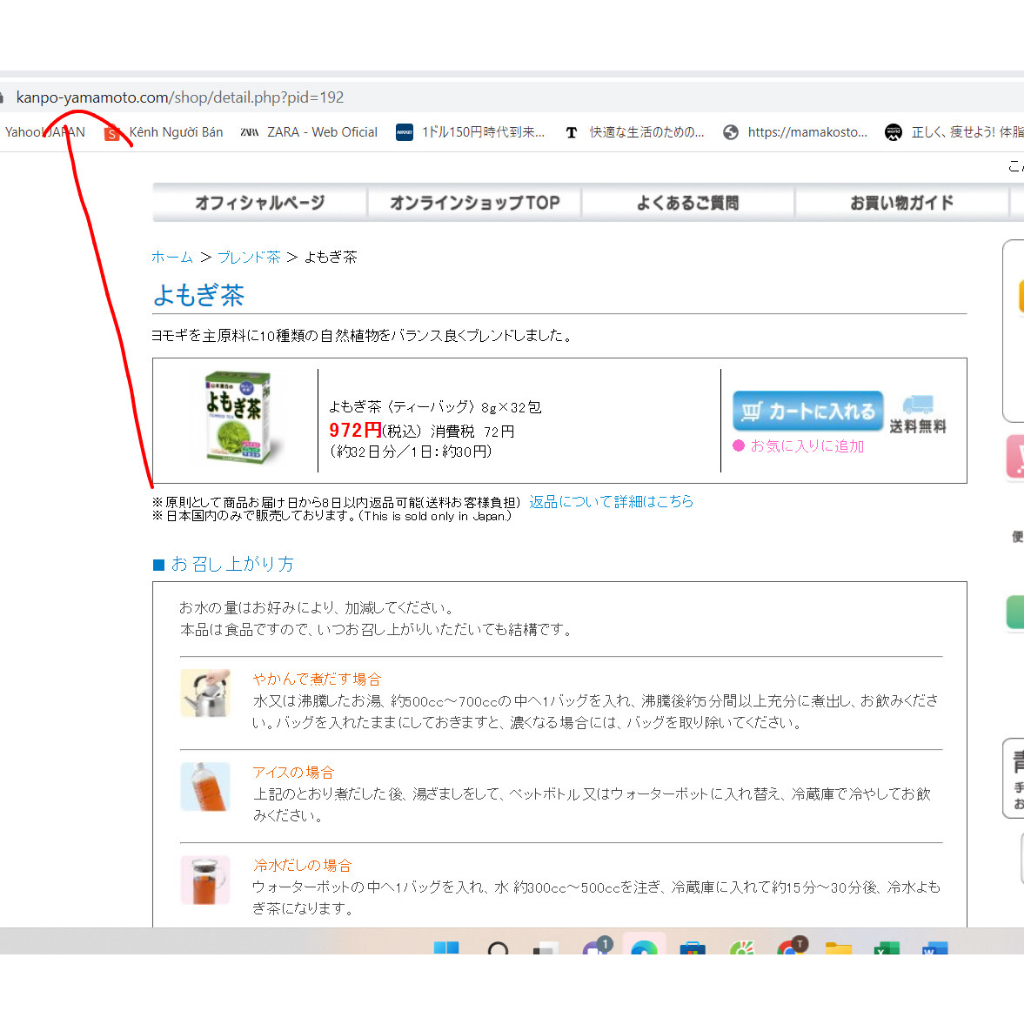1024x1024 pixels.
Task: Open the オフィシャルページ navigation tab
Action: tap(260, 203)
